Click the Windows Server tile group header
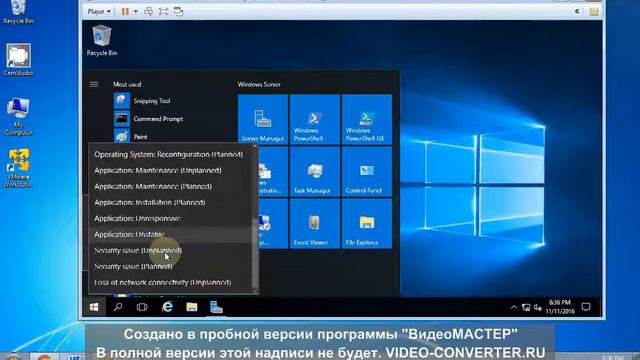 (x=259, y=84)
